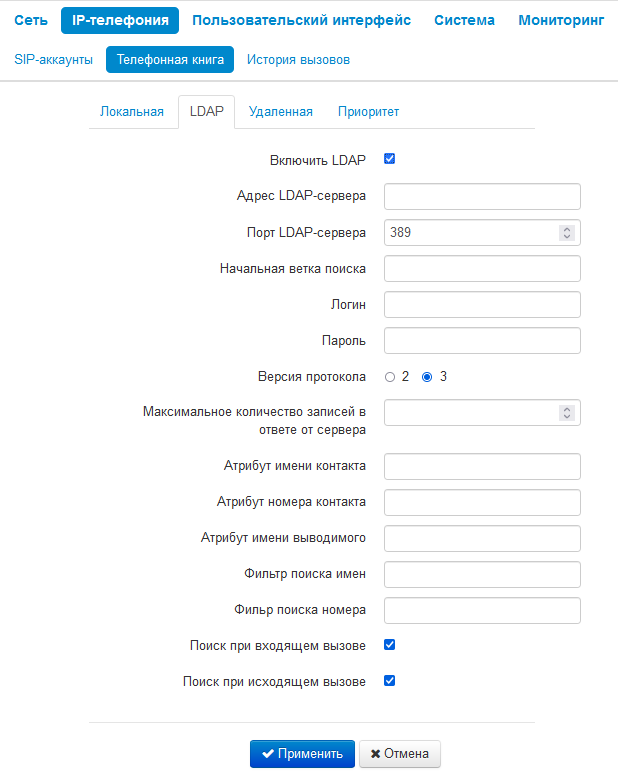Screen dimensions: 618x781
Task: Open the Система menu
Action: pyautogui.click(x=464, y=20)
